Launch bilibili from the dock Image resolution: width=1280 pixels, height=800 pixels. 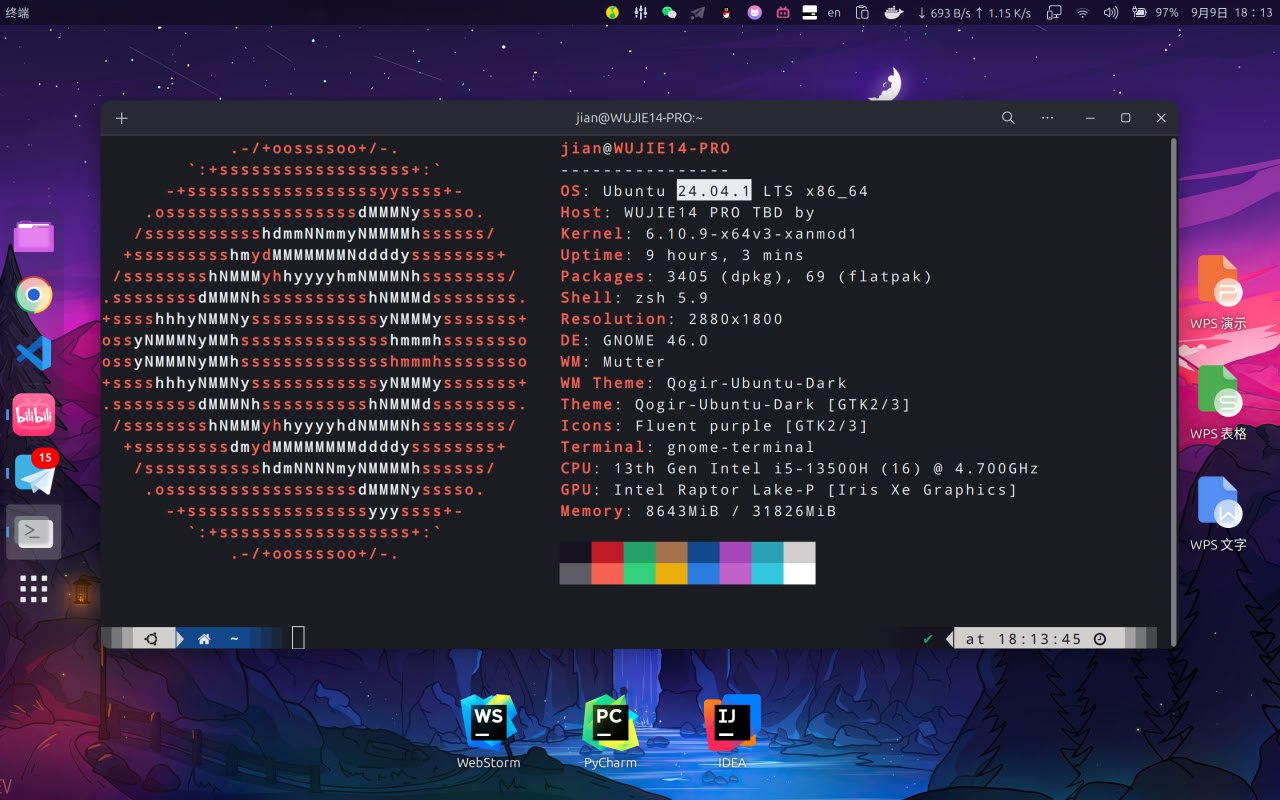click(34, 414)
